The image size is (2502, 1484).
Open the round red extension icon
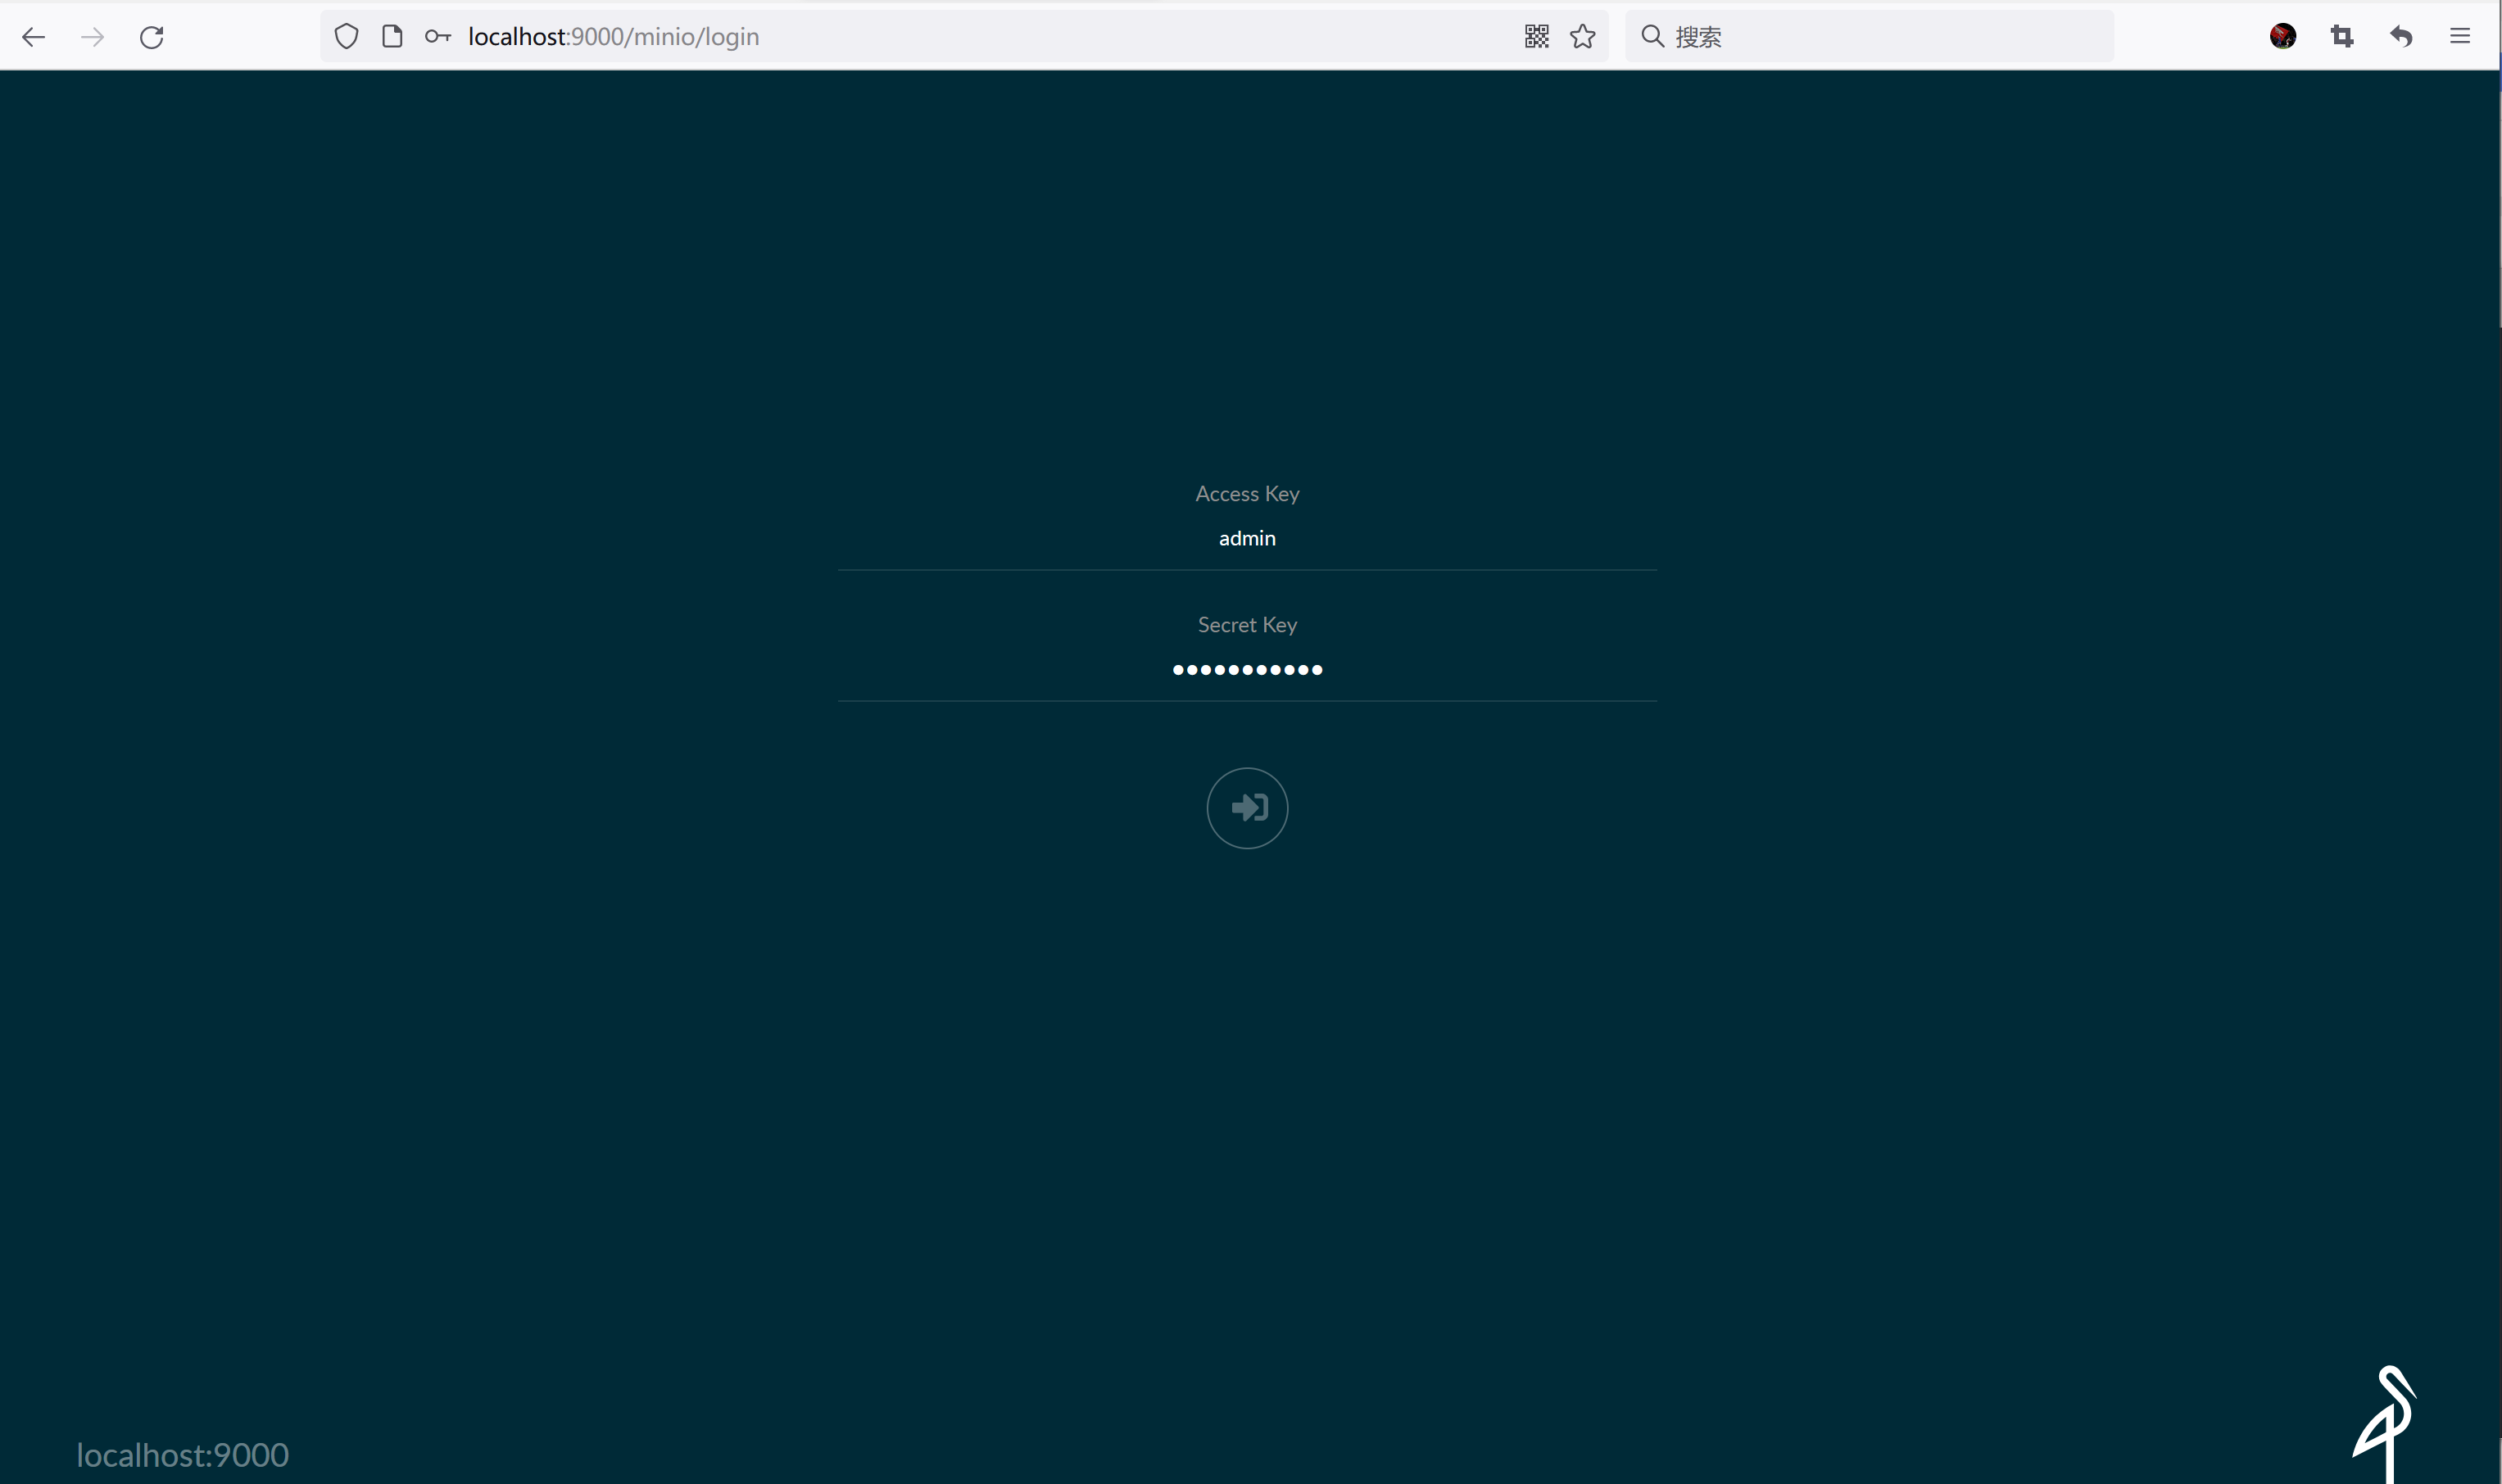(x=2283, y=37)
